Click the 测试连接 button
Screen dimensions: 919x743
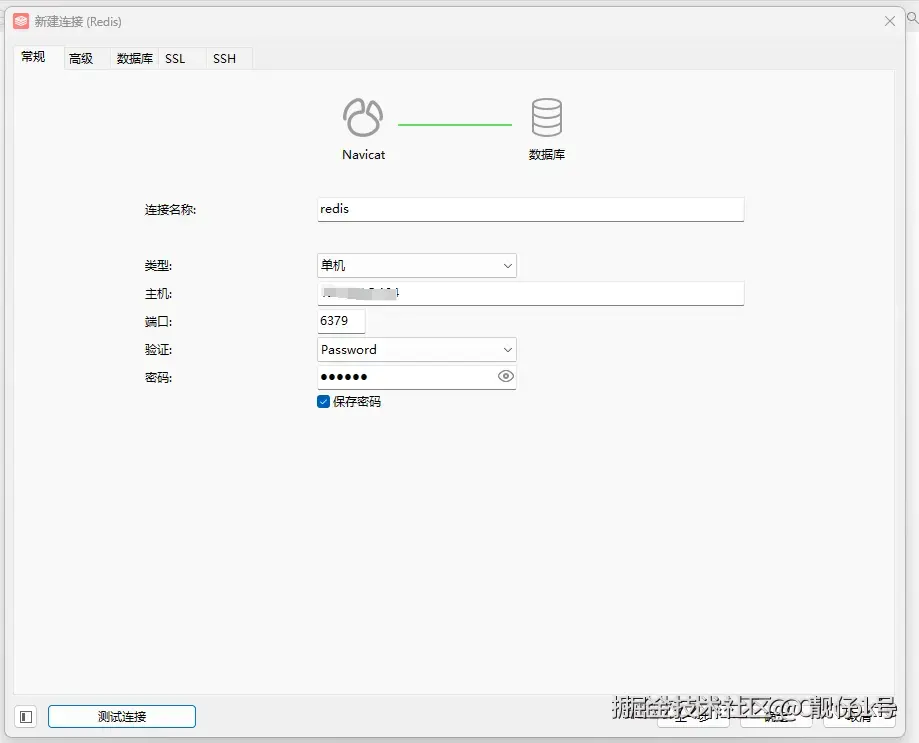click(x=122, y=717)
